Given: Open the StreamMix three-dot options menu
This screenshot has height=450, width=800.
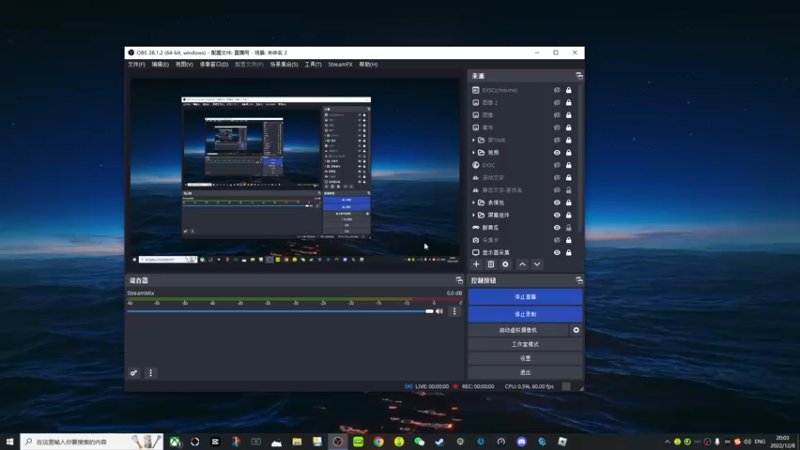Looking at the screenshot, I should coord(455,311).
